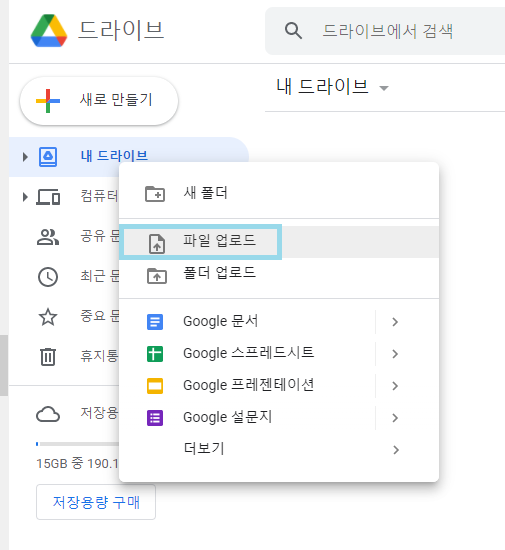Click the blue Google Docs icon

pos(155,322)
